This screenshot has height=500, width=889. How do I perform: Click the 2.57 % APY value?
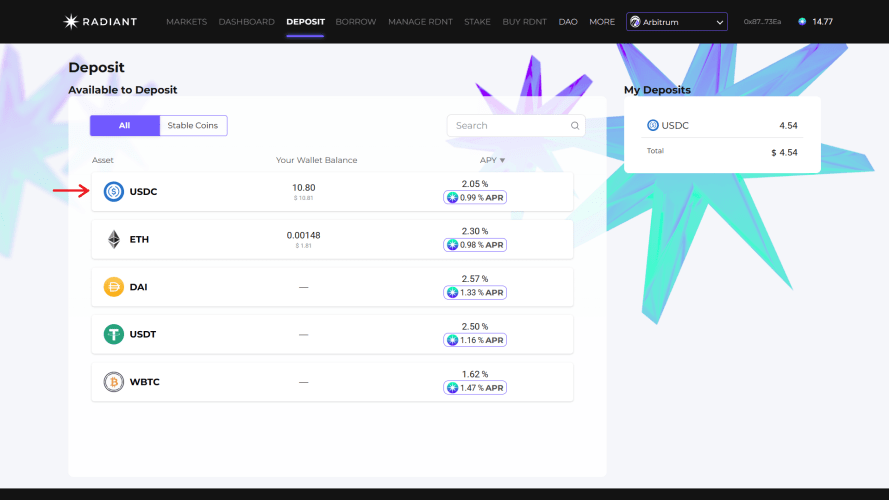[x=475, y=279]
